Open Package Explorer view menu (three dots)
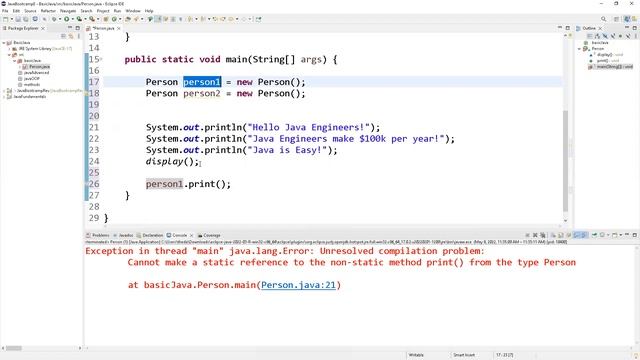Screen dimensions: 640x360 79,36
